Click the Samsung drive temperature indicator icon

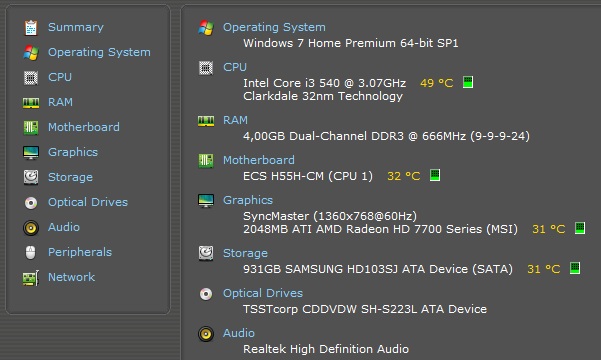tap(575, 268)
